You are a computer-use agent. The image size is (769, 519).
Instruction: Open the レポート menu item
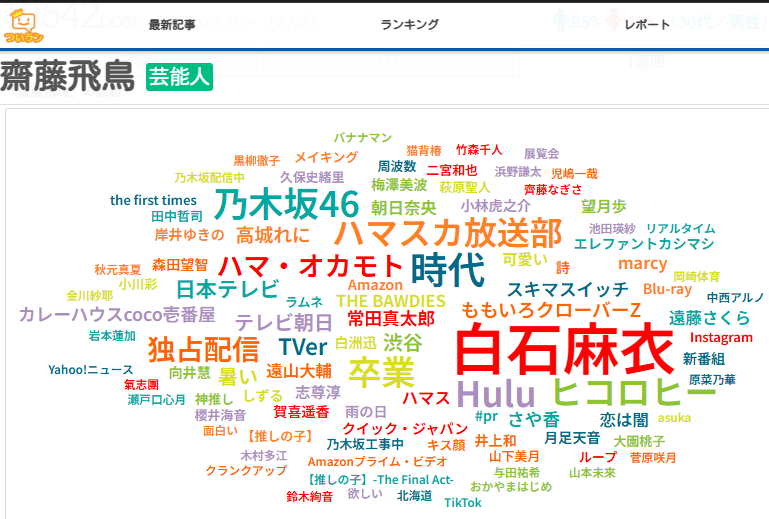(x=647, y=25)
